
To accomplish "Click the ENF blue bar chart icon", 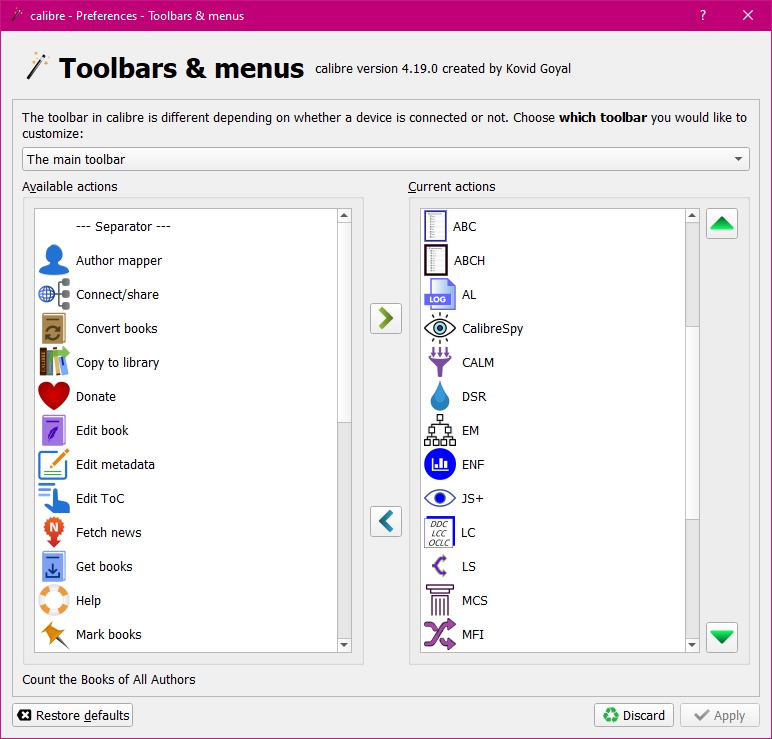I will [x=440, y=464].
